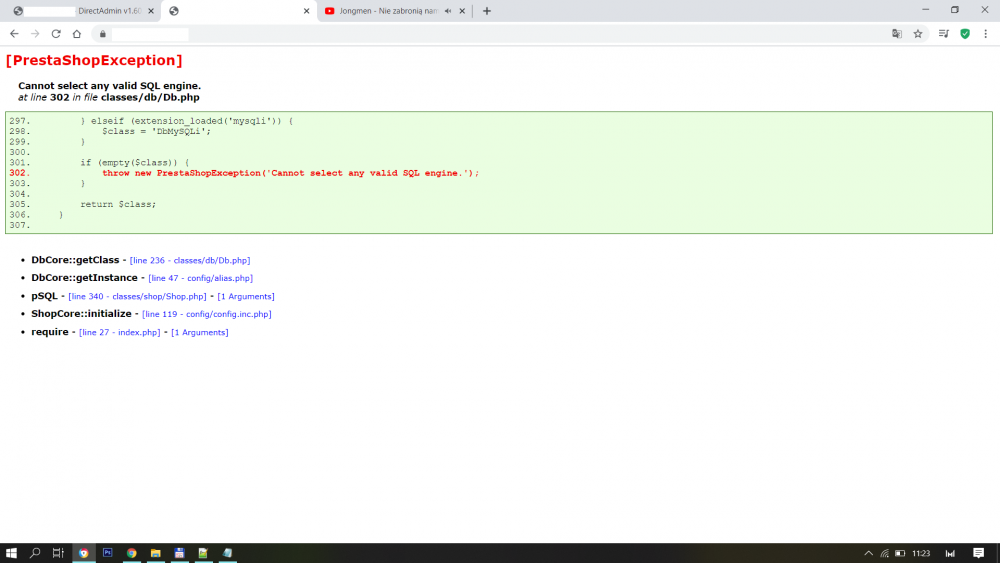The height and width of the screenshot is (563, 1000).
Task: Open Windows taskbar search
Action: (35, 553)
